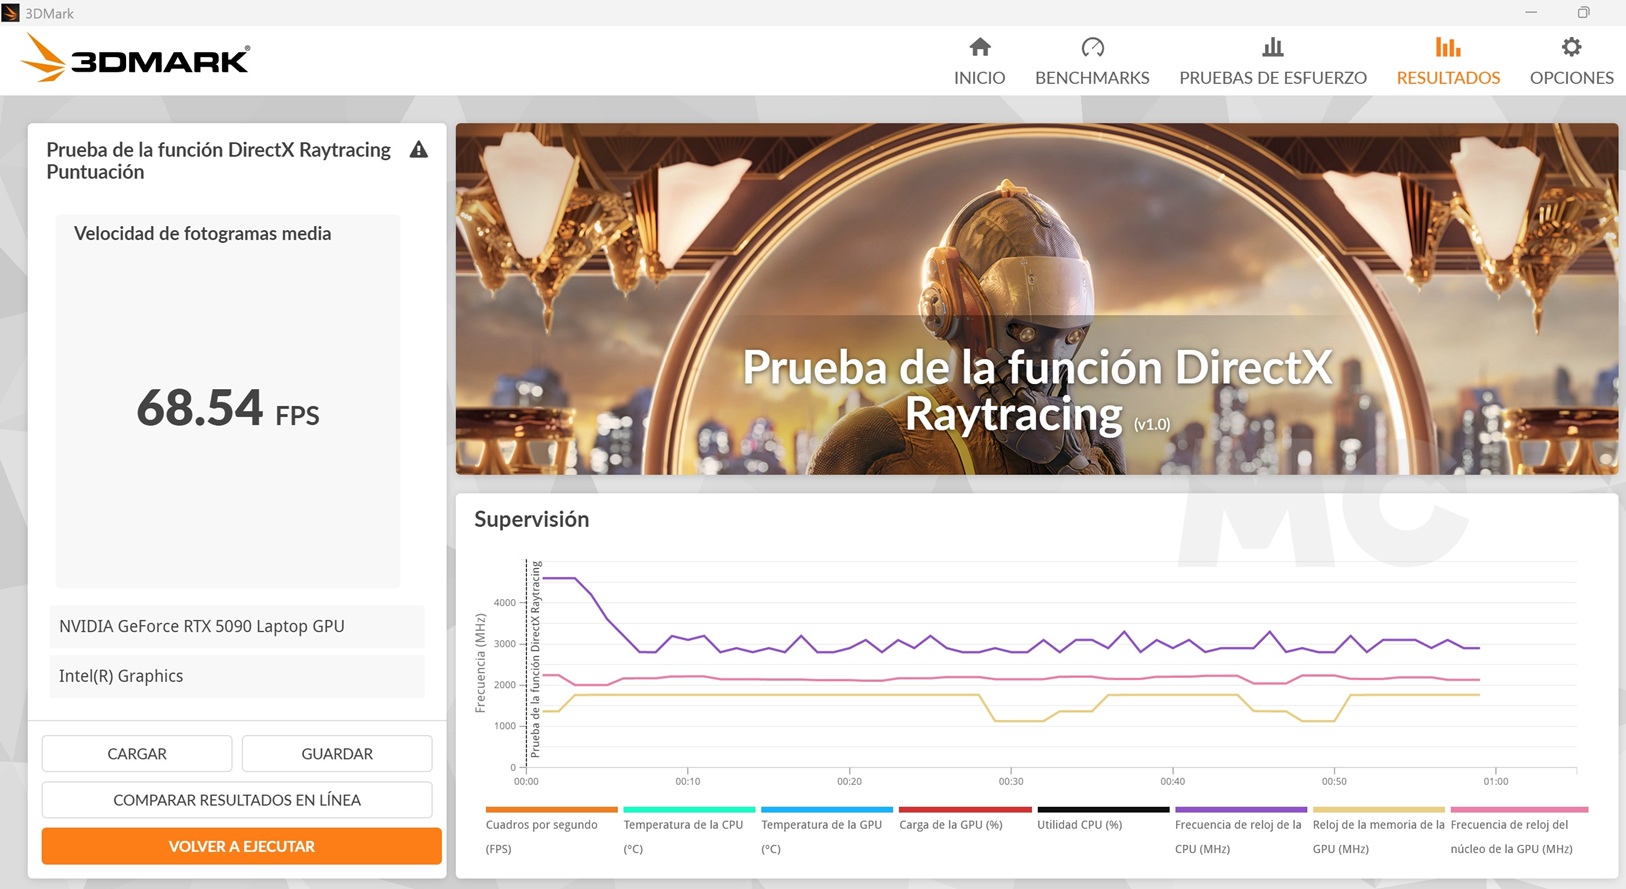
Task: Click the 00:30 time marker on the chart
Action: tap(1011, 781)
